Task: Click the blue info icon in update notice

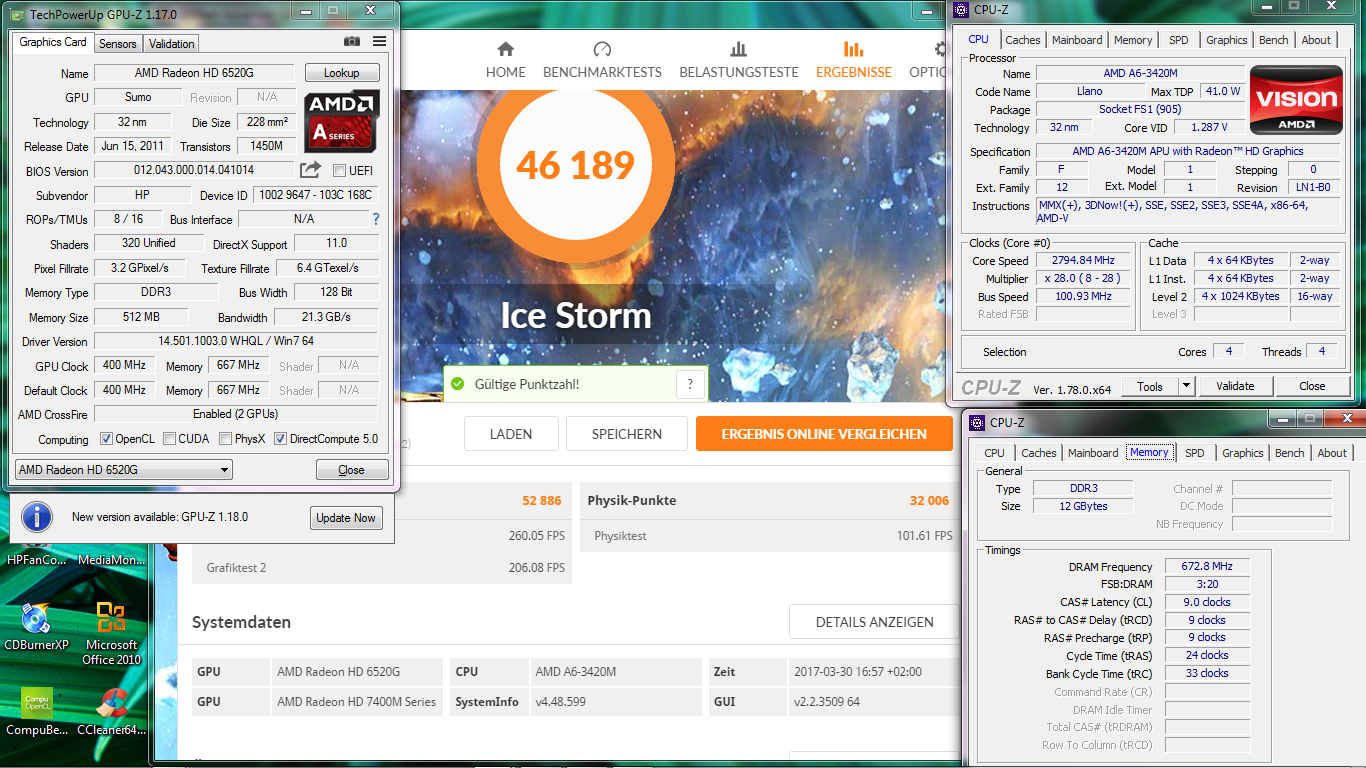Action: pyautogui.click(x=37, y=517)
